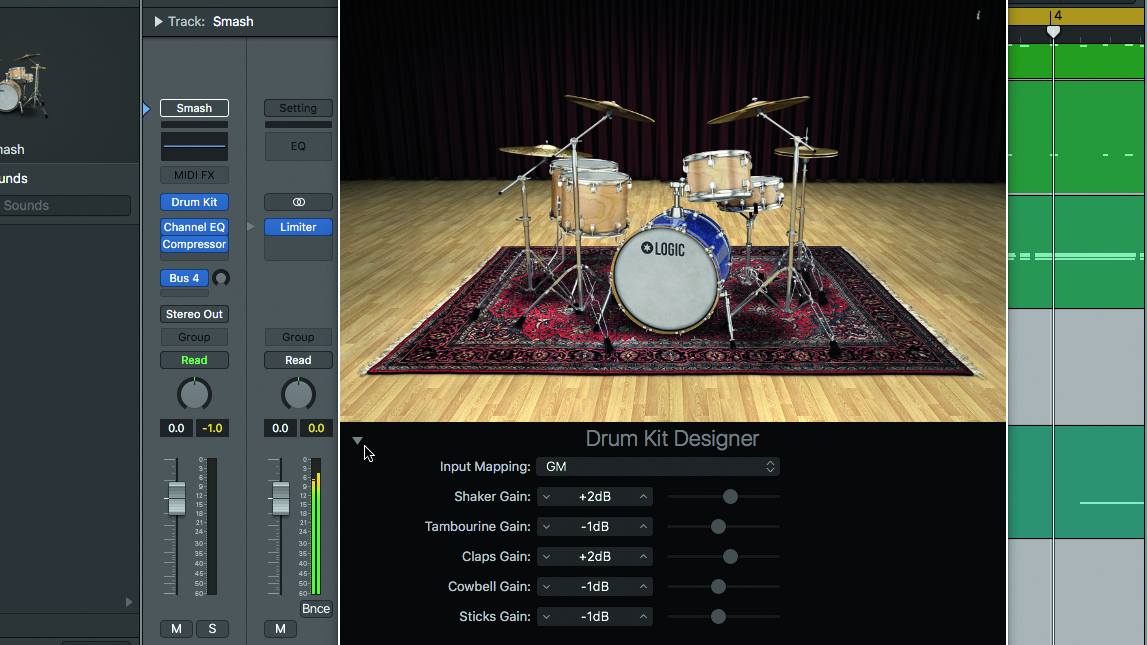The height and width of the screenshot is (645, 1147).
Task: Click the arrow at library panel bottom
Action: coord(129,602)
